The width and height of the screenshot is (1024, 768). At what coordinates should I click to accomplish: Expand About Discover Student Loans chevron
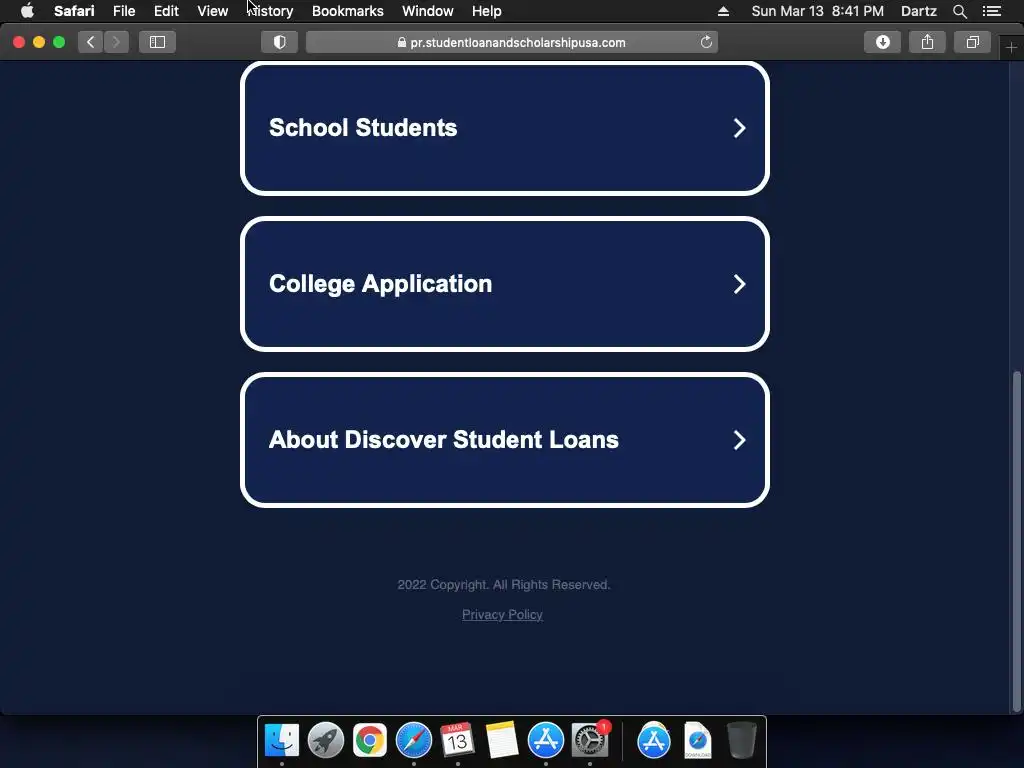click(739, 440)
